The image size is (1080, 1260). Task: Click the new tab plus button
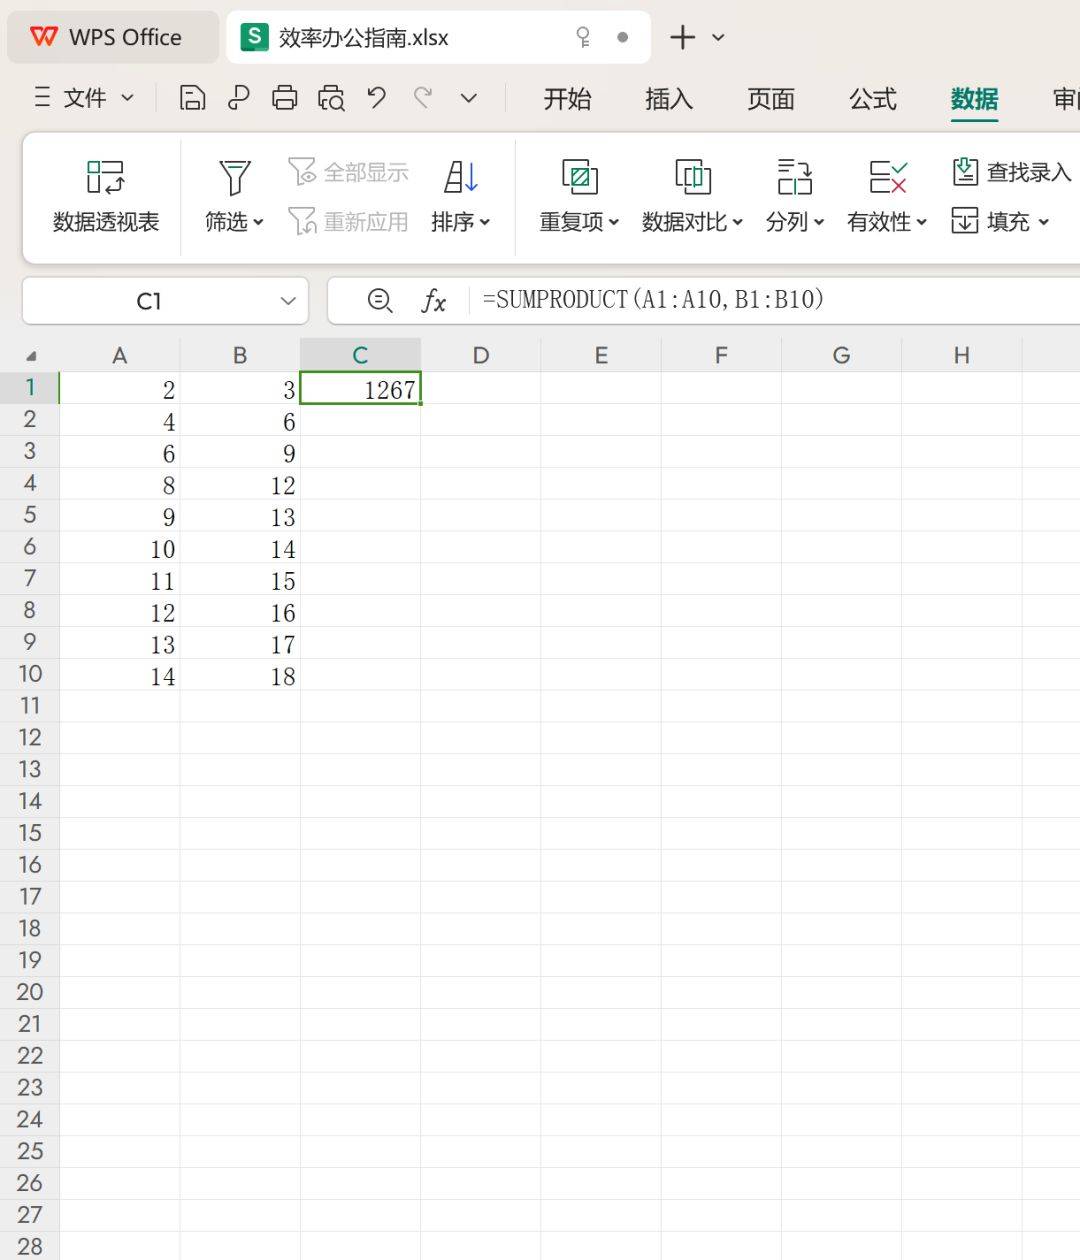pyautogui.click(x=682, y=38)
